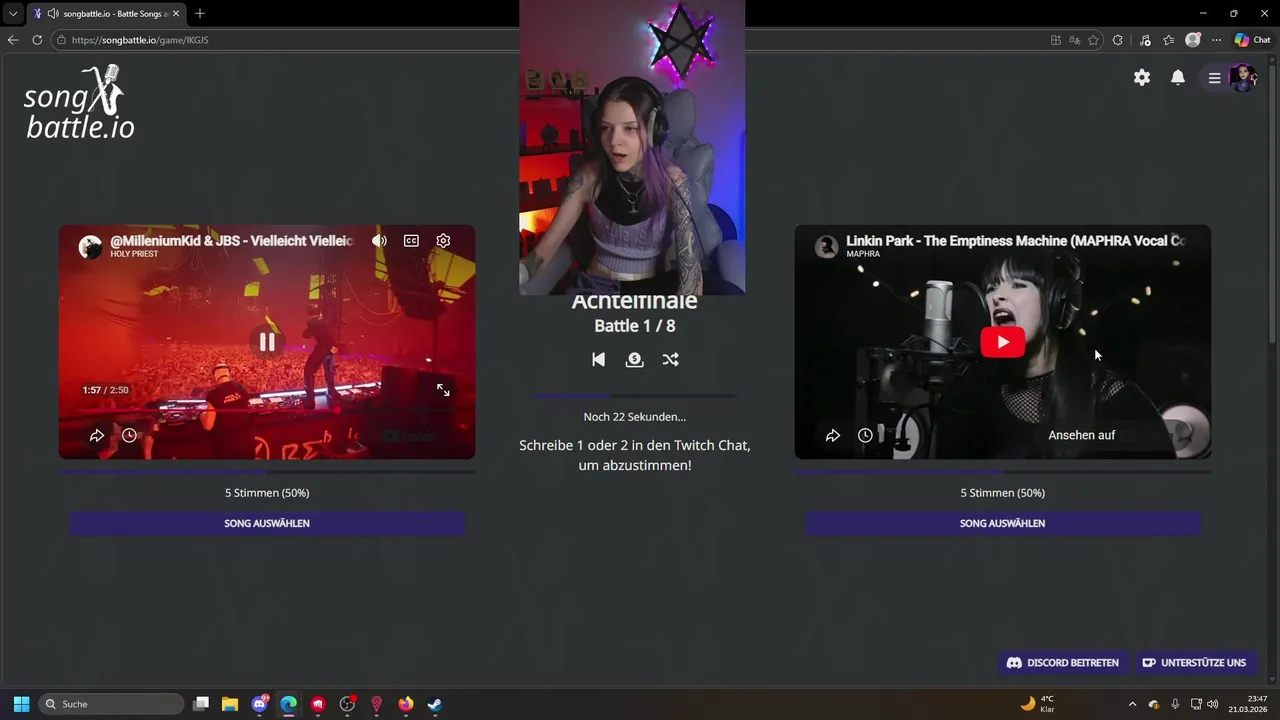Open songbattle settings gear icon
Screen dimensions: 1280x720
click(x=1142, y=77)
